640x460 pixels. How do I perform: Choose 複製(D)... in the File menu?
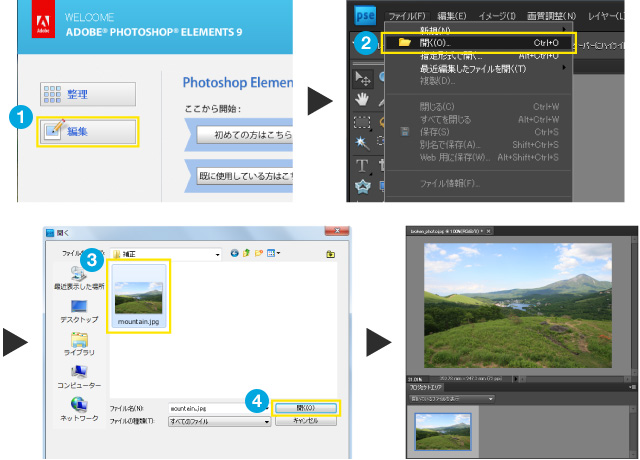[x=478, y=81]
